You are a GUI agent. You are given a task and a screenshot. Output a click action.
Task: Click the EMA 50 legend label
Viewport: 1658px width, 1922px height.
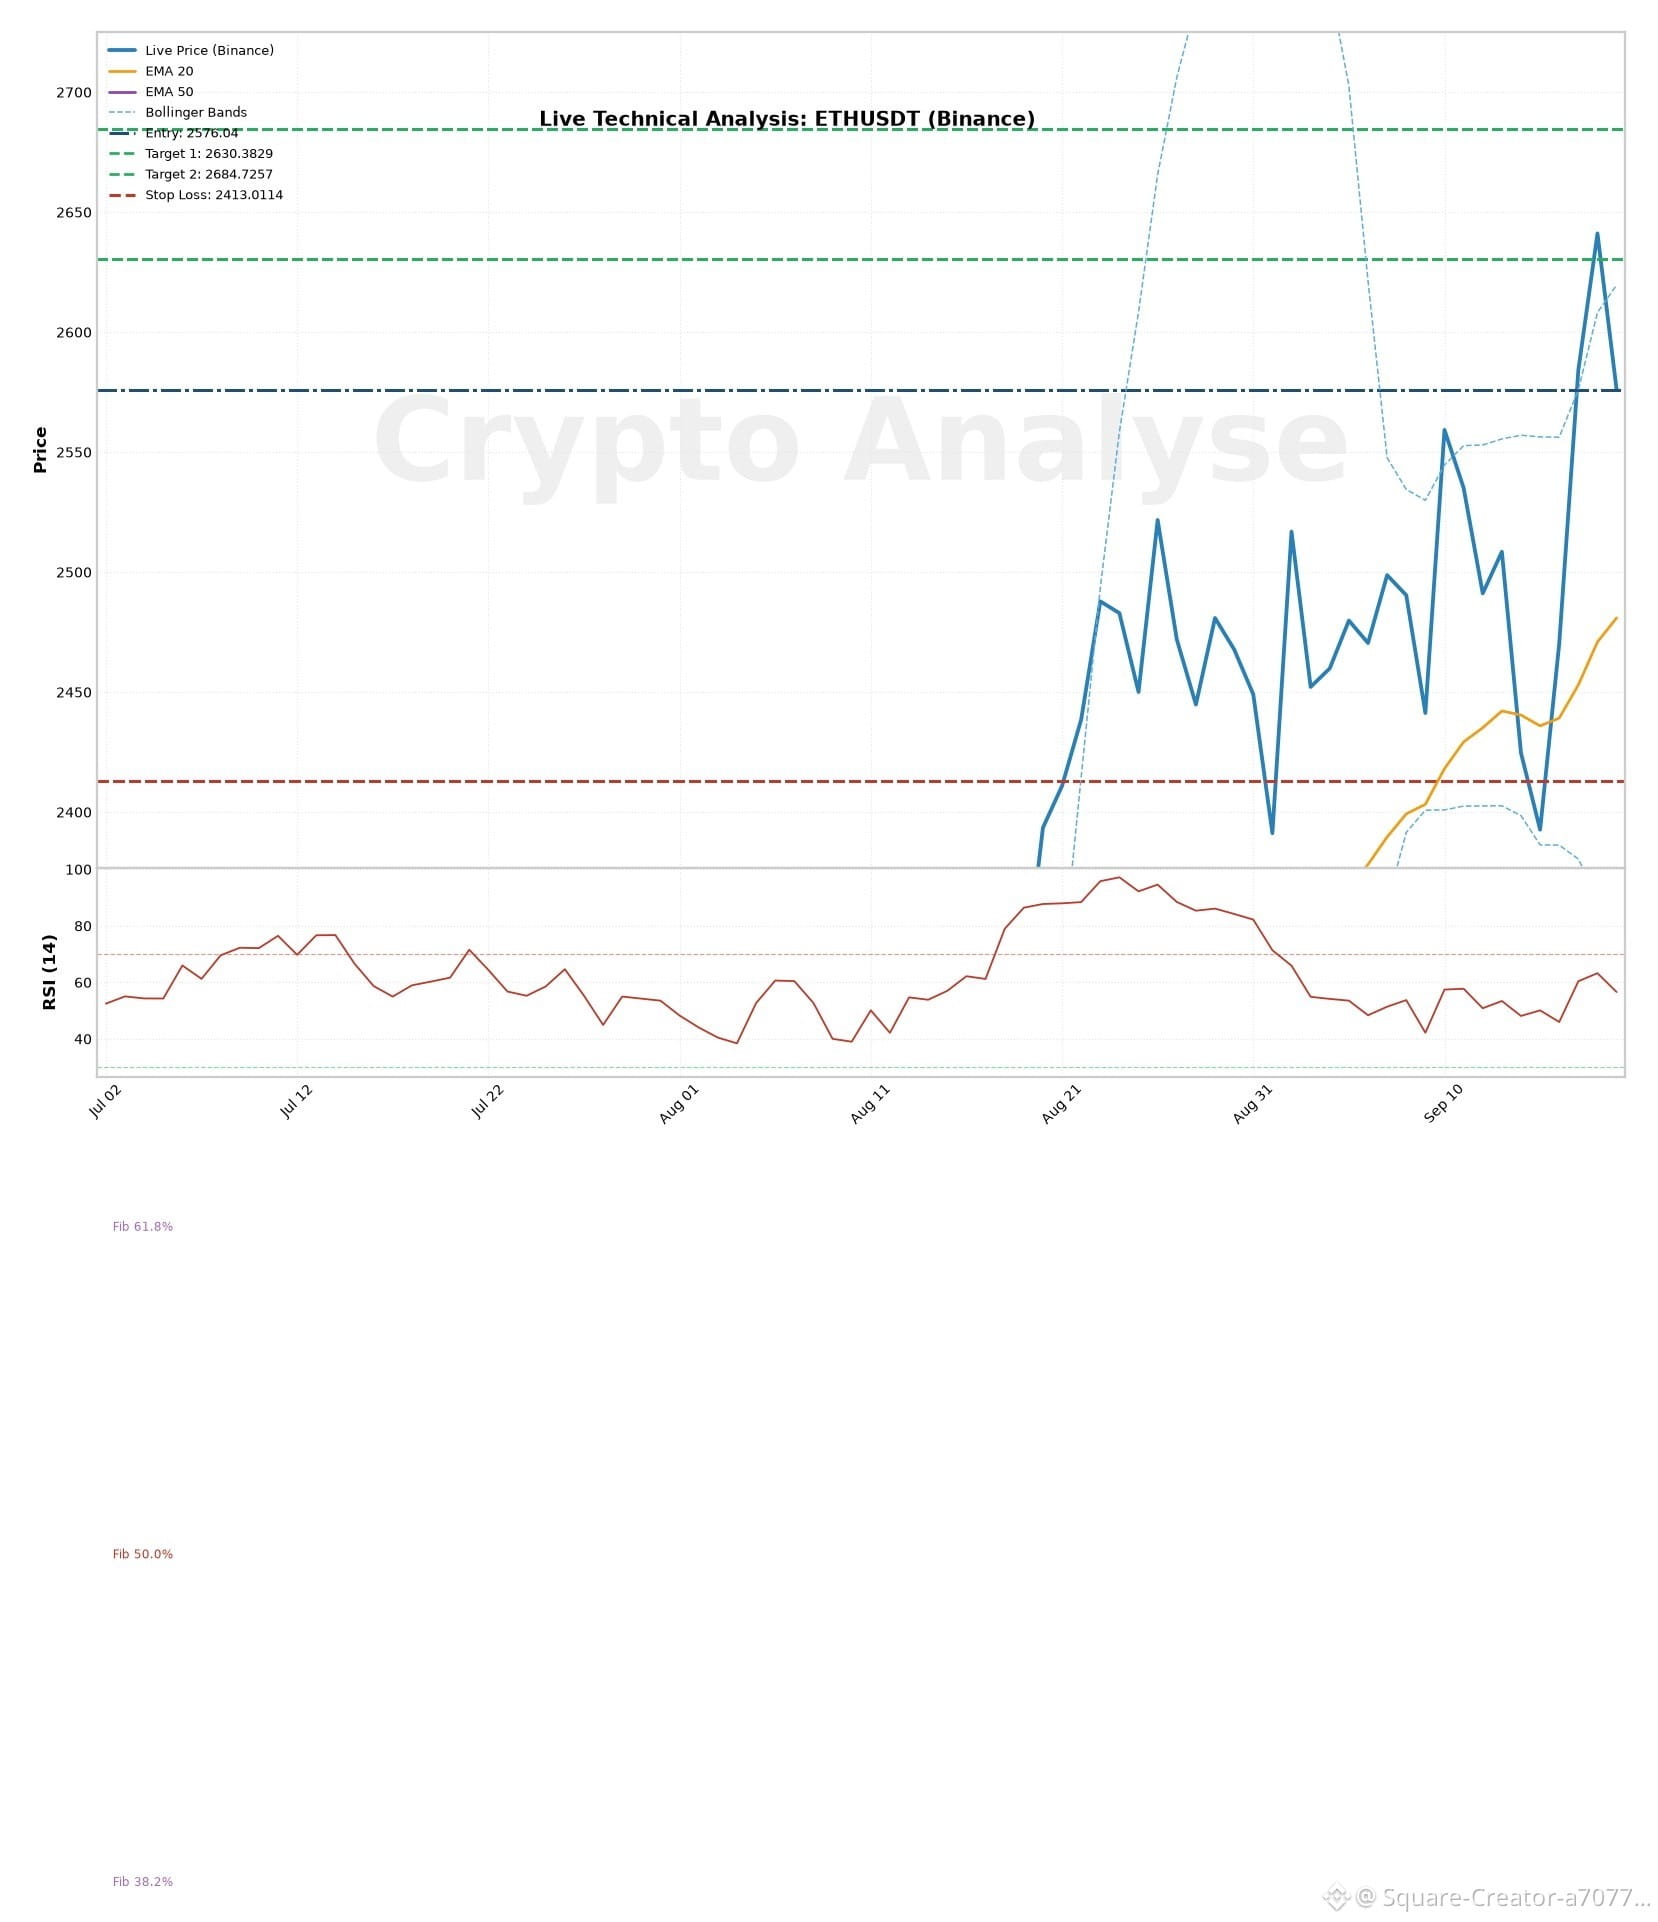point(169,91)
